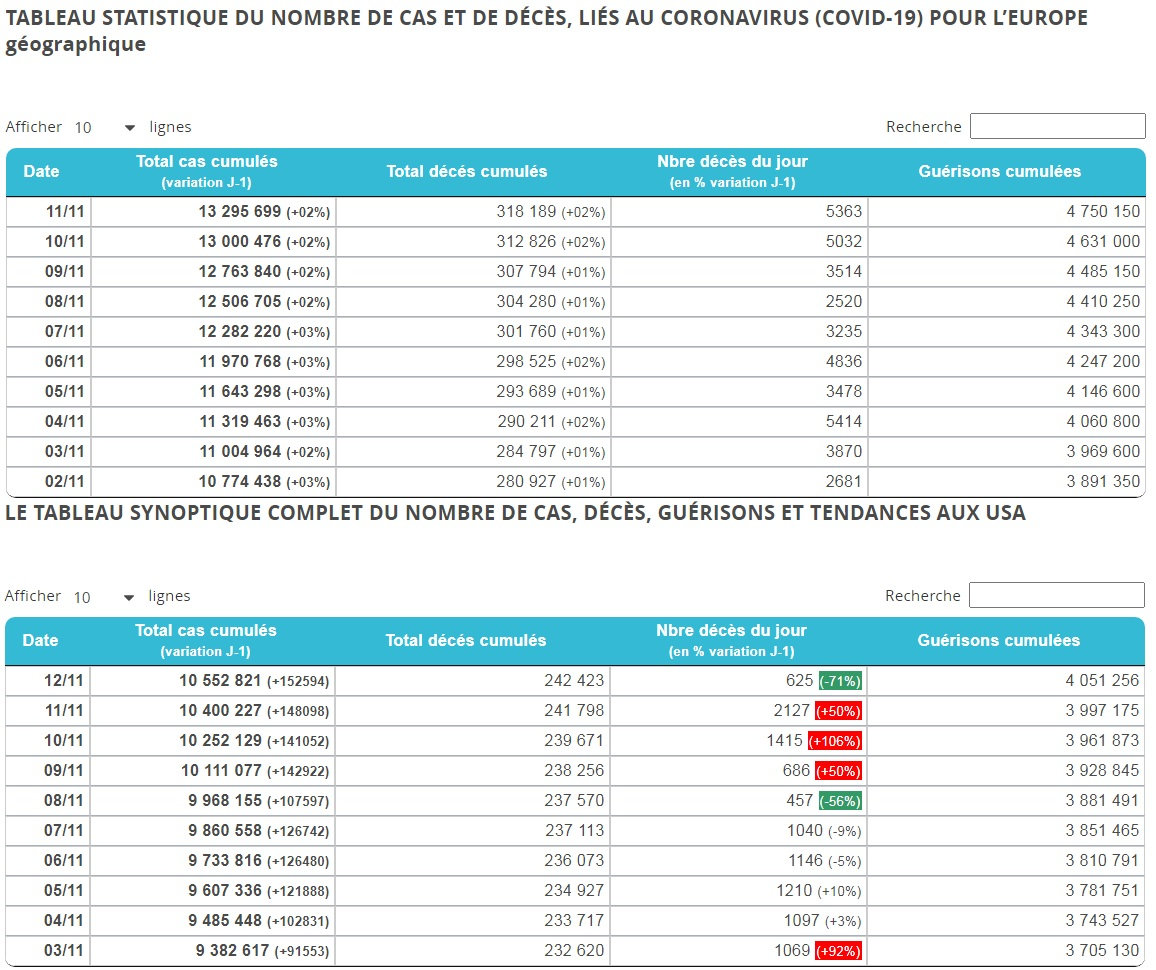Image resolution: width=1156 pixels, height=970 pixels.
Task: Select USA daily deaths value 1146
Action: click(804, 860)
